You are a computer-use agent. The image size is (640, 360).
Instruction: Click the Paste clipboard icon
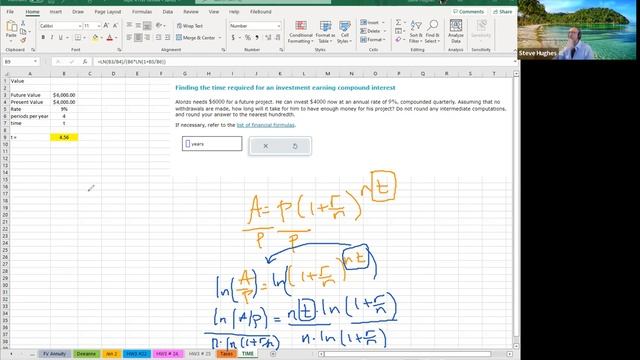point(11,27)
